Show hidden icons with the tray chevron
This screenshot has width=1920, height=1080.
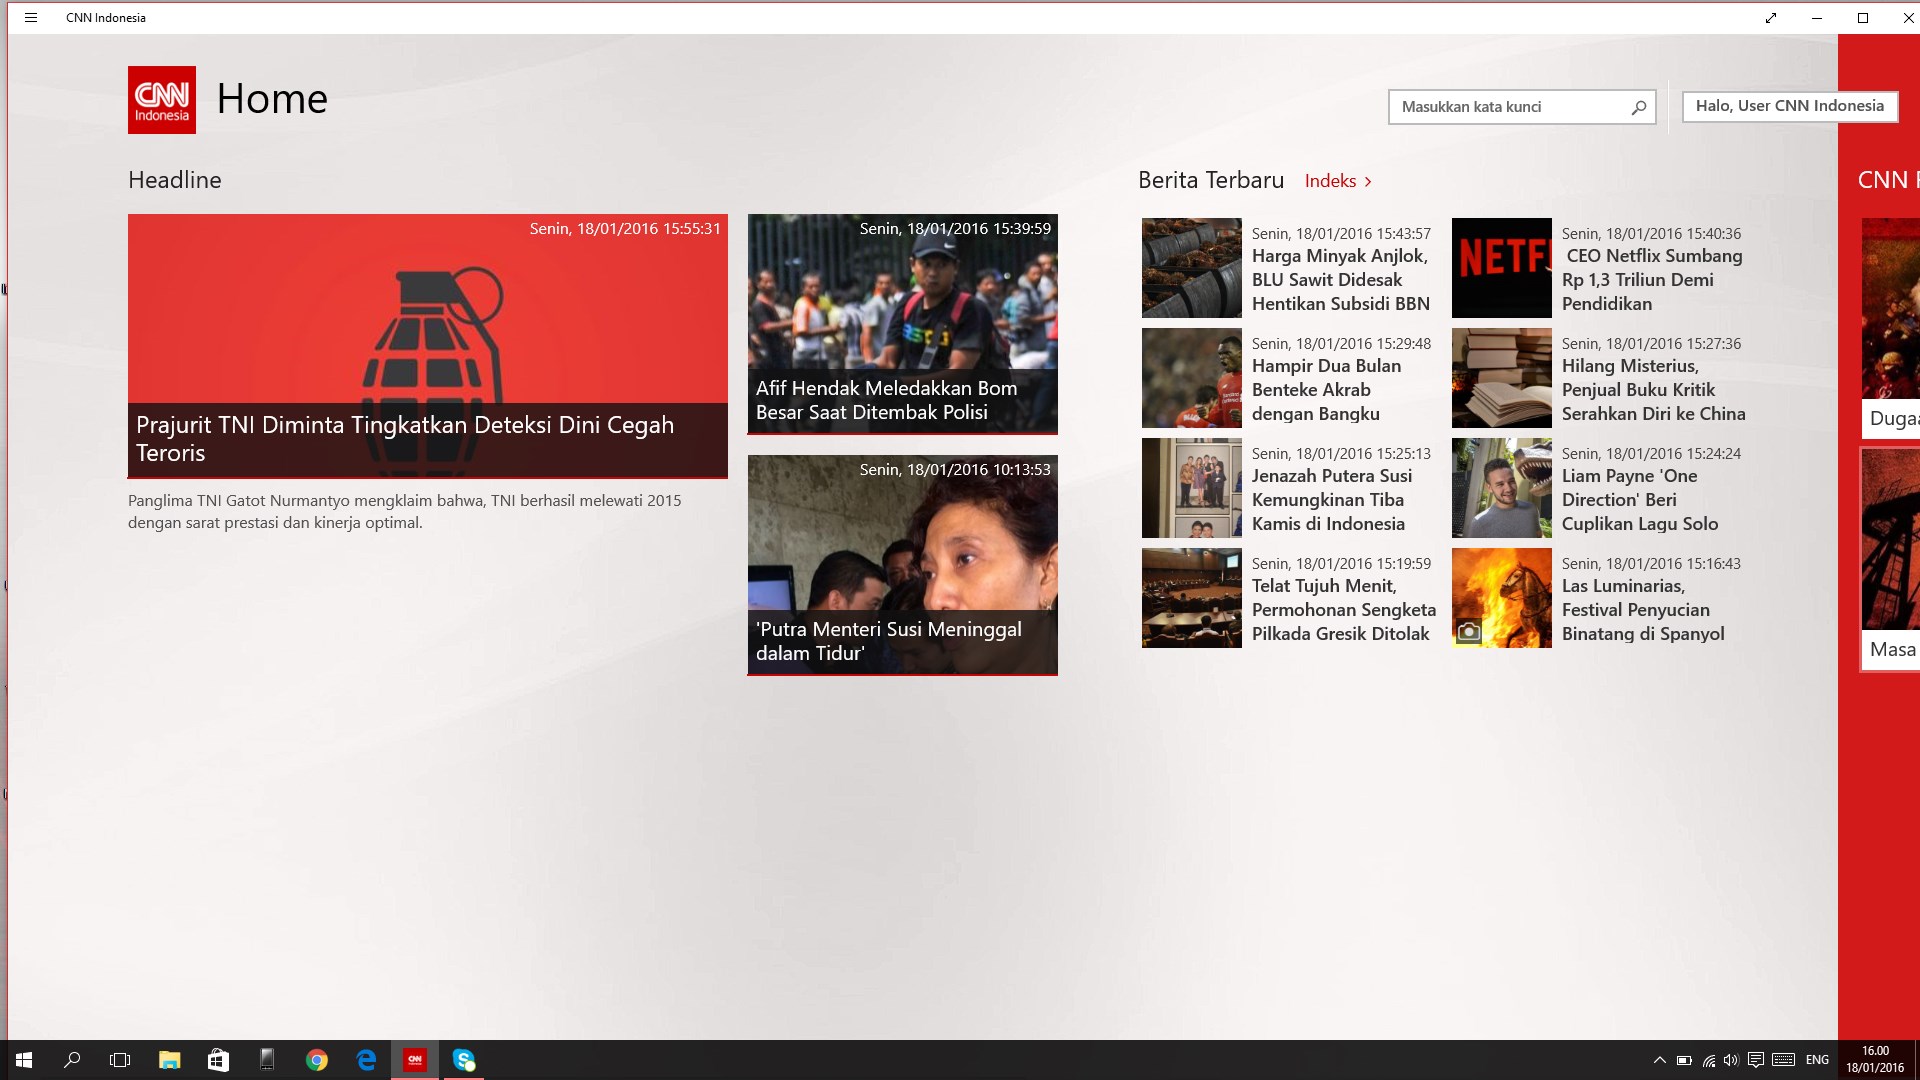pyautogui.click(x=1659, y=1060)
